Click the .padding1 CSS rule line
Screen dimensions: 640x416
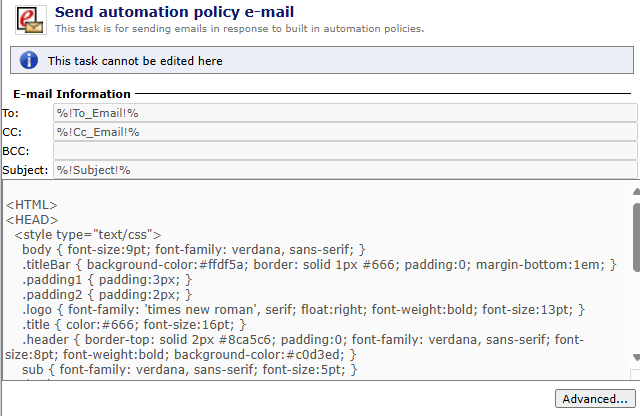tap(106, 280)
